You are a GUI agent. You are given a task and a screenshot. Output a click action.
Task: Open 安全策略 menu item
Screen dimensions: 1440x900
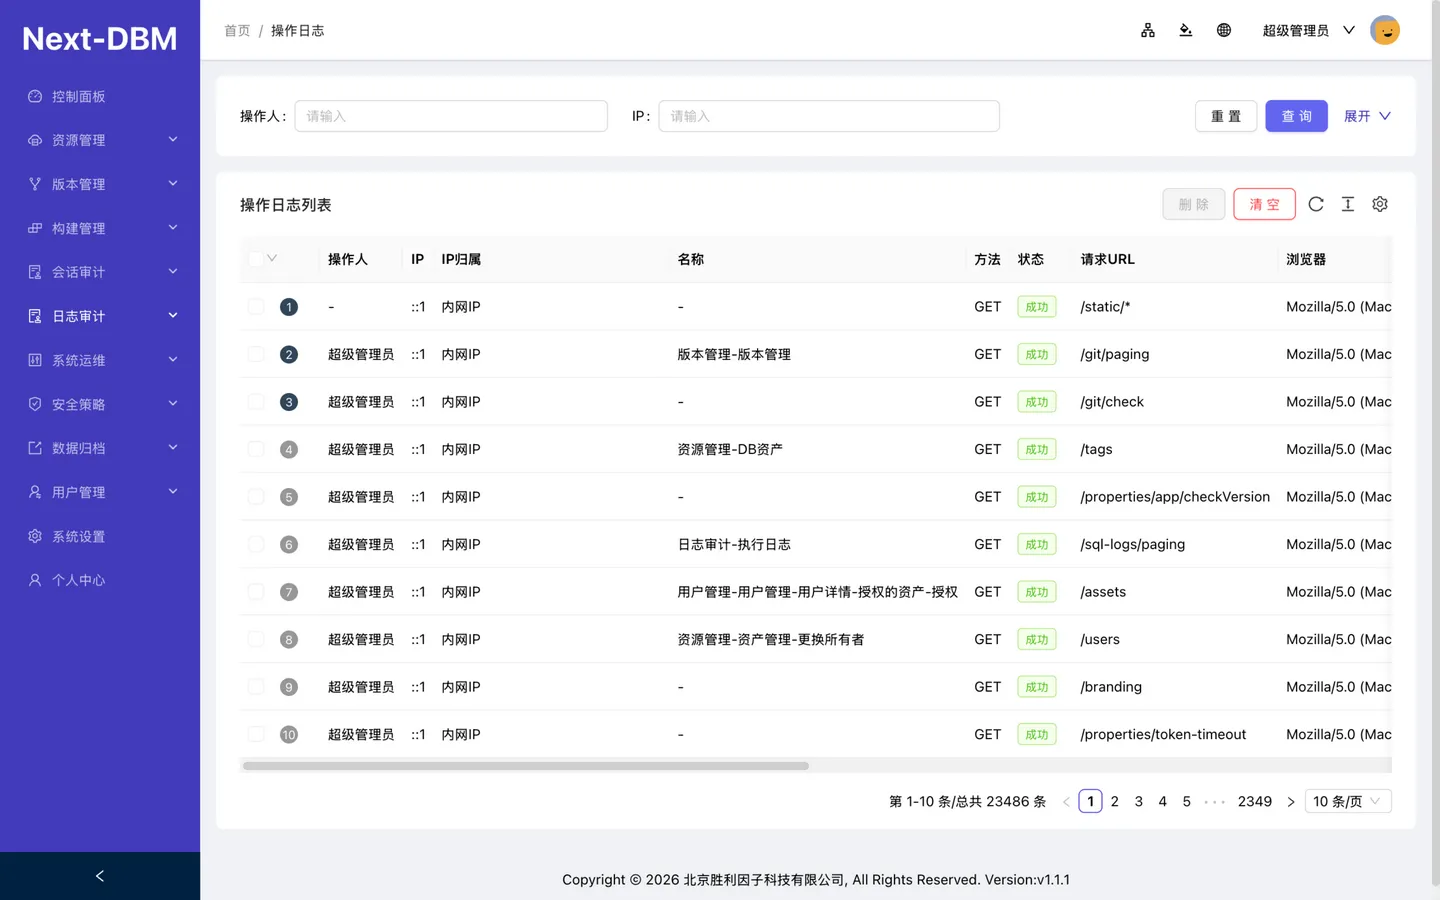pyautogui.click(x=100, y=404)
